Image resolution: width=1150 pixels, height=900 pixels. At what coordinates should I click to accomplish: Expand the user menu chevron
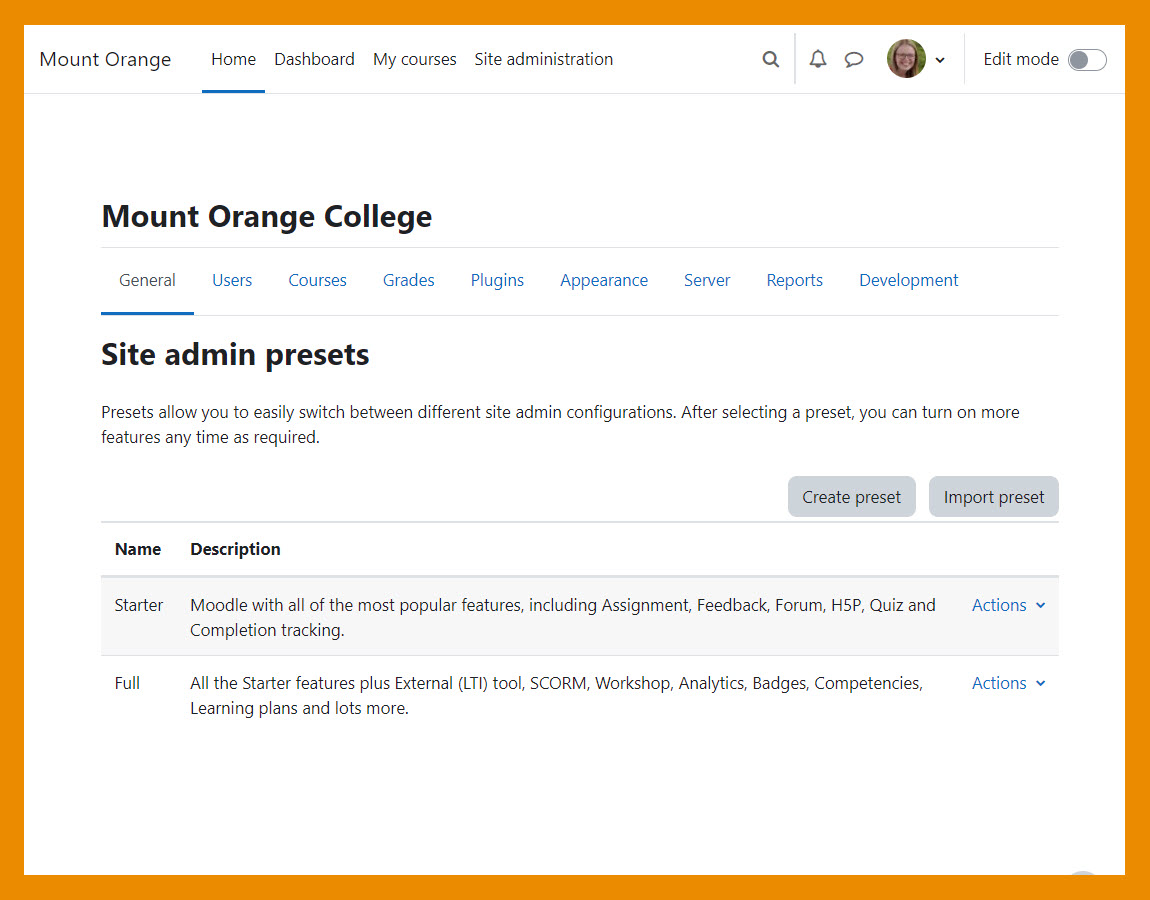pyautogui.click(x=940, y=60)
